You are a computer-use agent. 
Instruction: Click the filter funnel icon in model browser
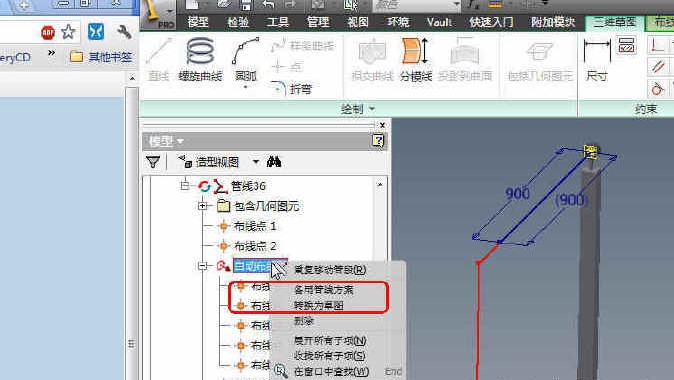coord(153,162)
